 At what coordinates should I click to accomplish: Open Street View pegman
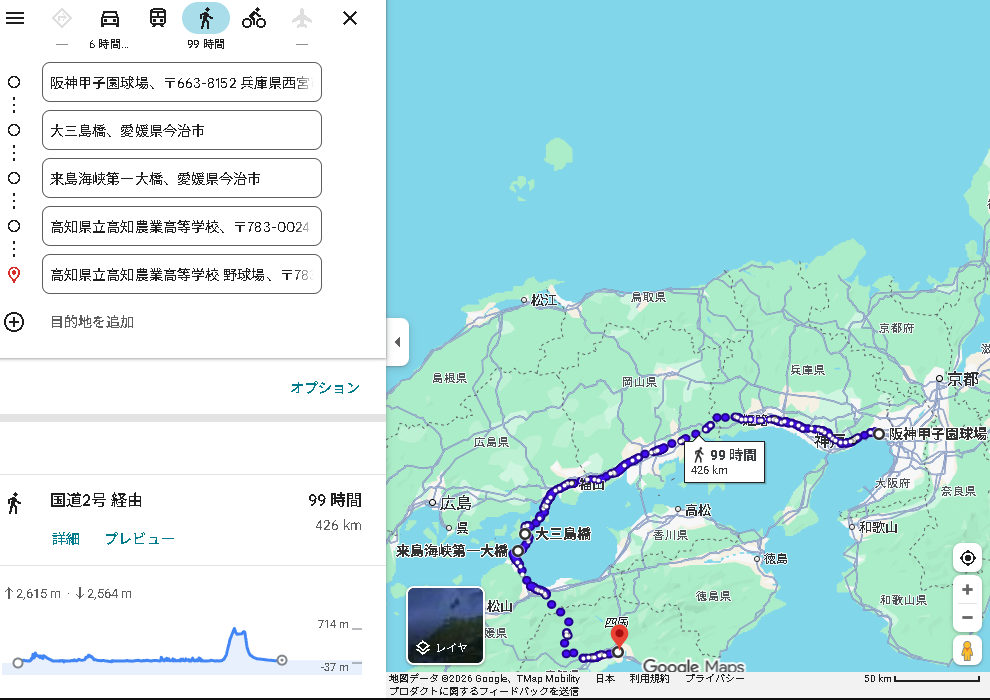coord(967,651)
